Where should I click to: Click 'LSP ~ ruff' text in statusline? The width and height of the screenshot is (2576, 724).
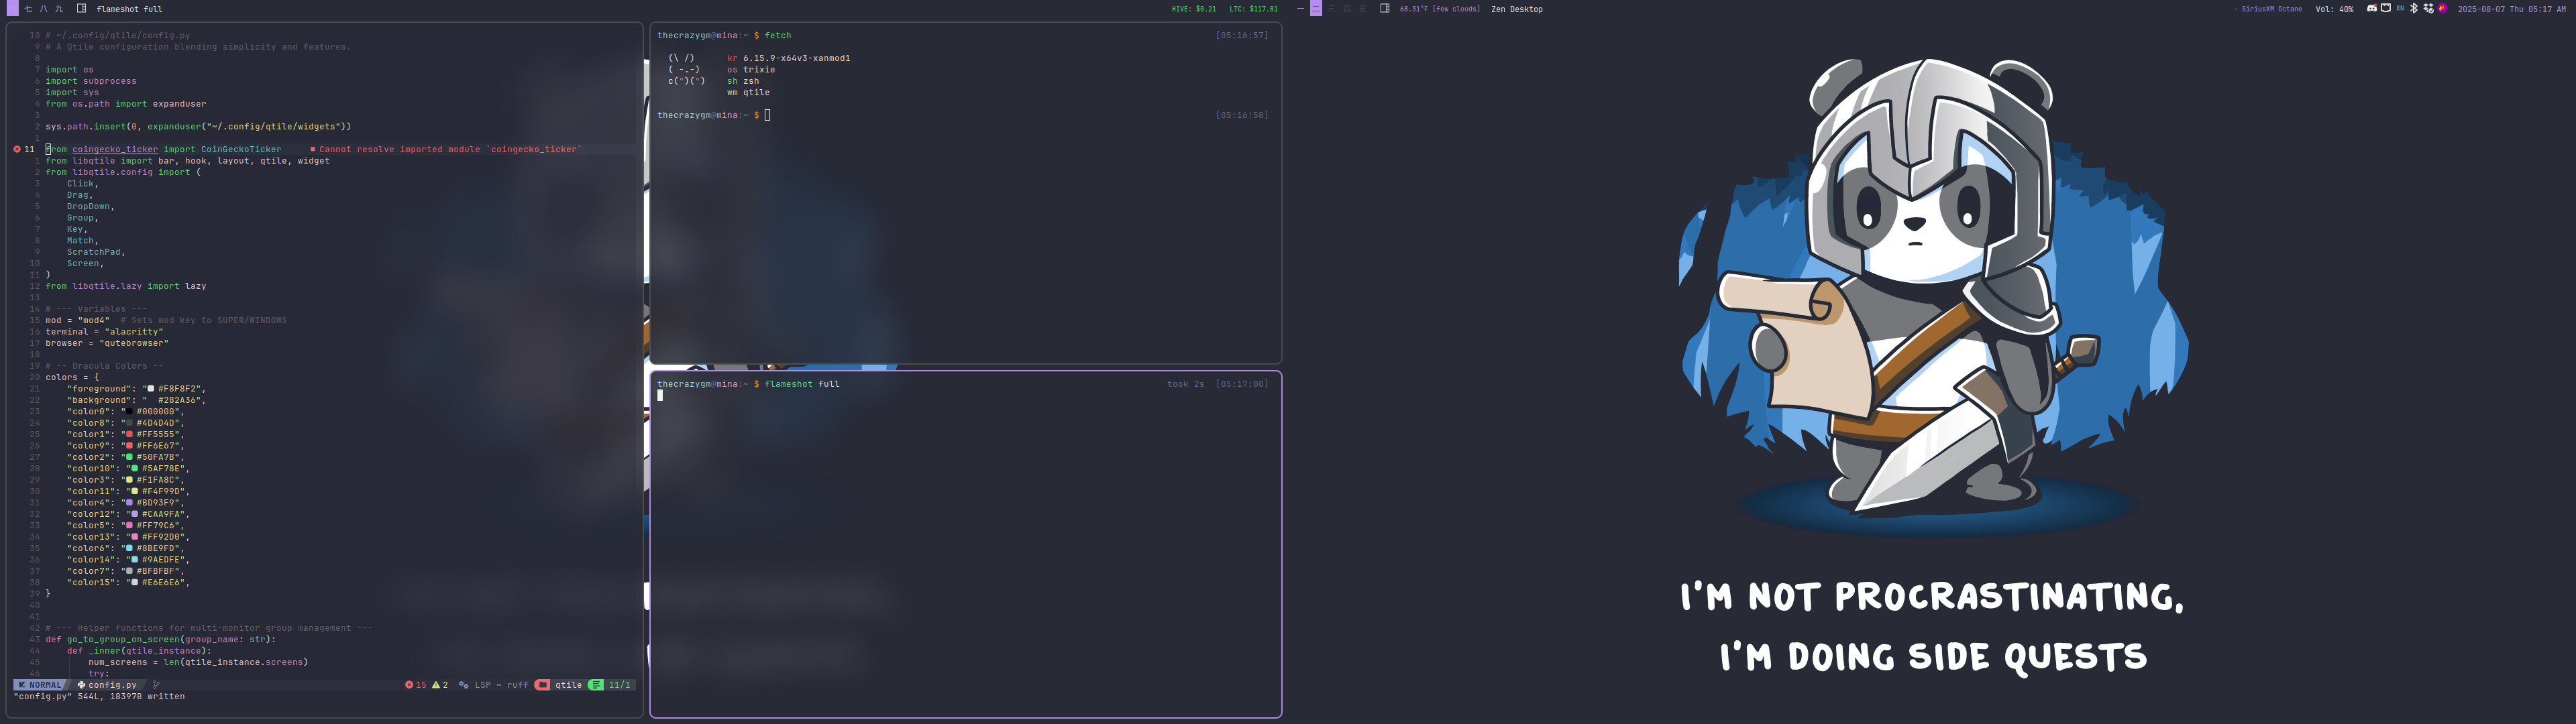pos(501,685)
